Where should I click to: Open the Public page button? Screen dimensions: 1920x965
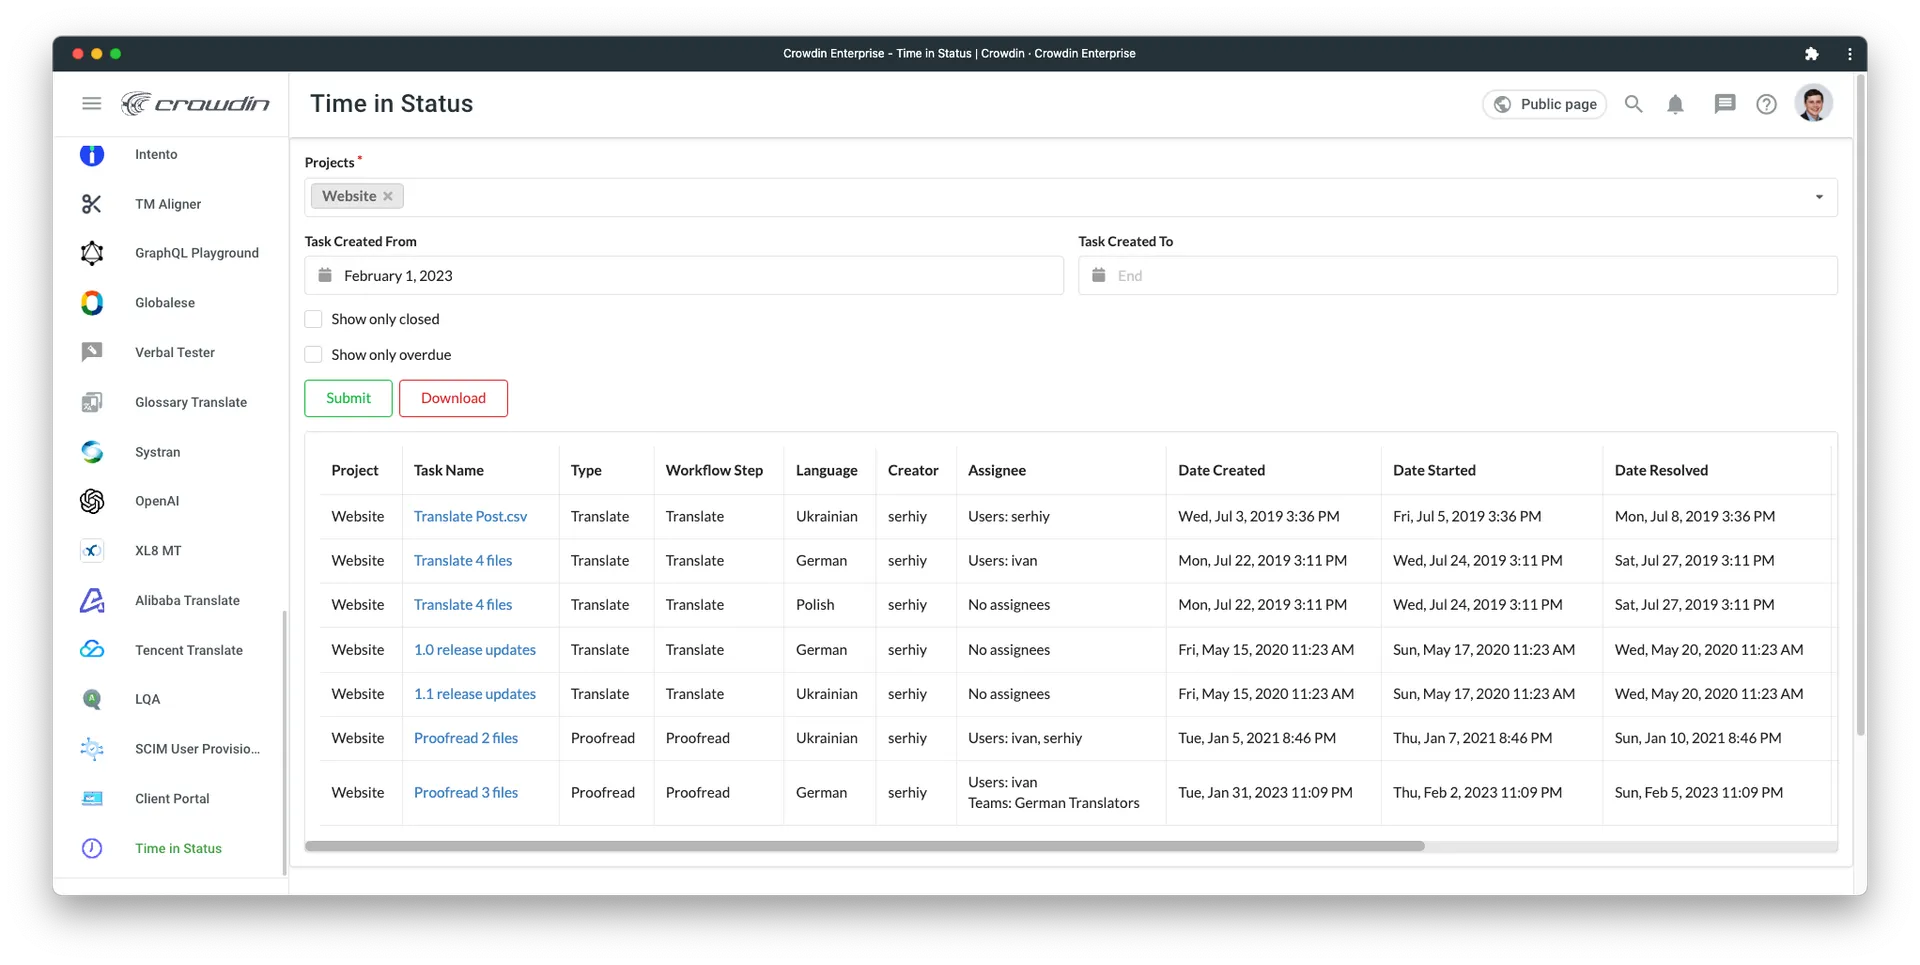1545,104
